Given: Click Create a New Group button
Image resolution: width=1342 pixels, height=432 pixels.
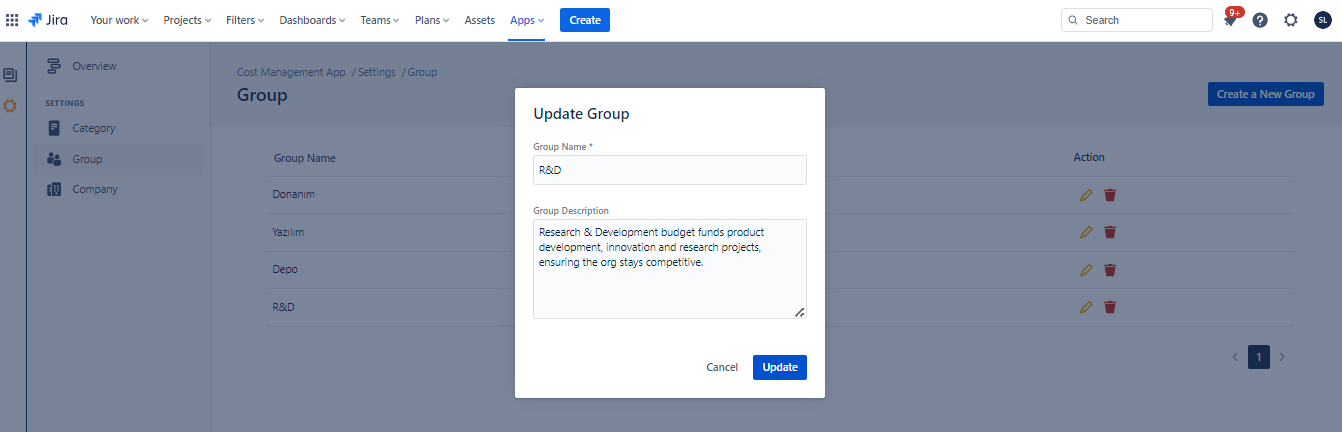Looking at the screenshot, I should coord(1266,94).
